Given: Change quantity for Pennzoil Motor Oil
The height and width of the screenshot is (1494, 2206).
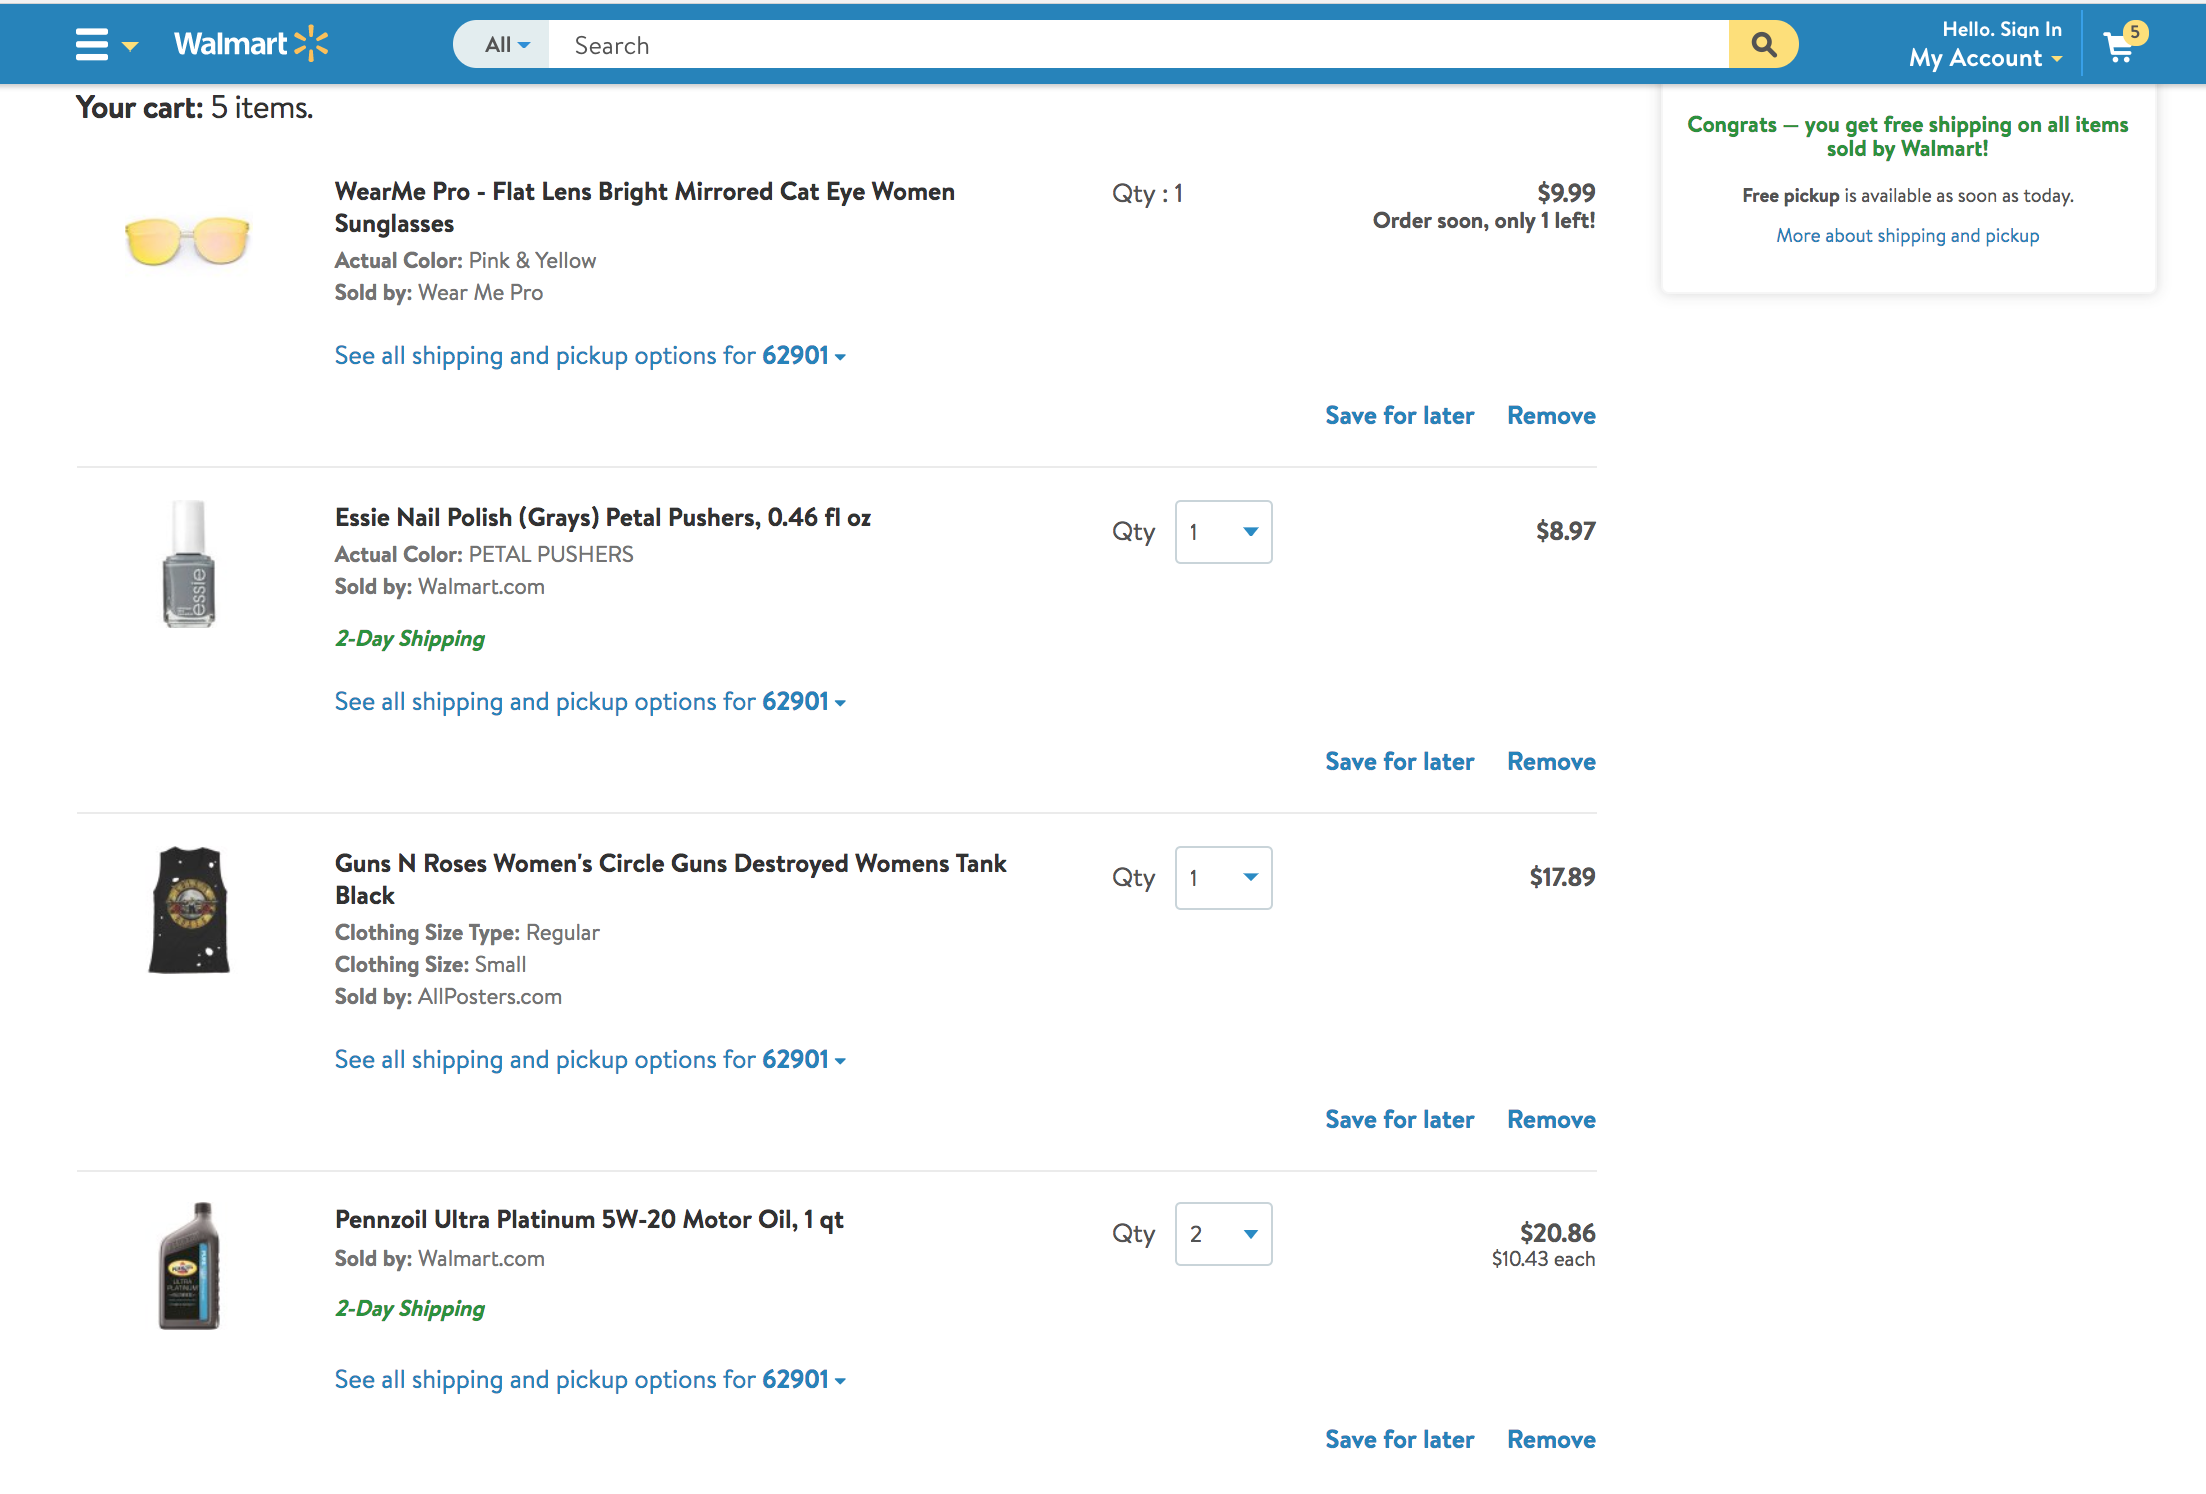Looking at the screenshot, I should tap(1223, 1234).
